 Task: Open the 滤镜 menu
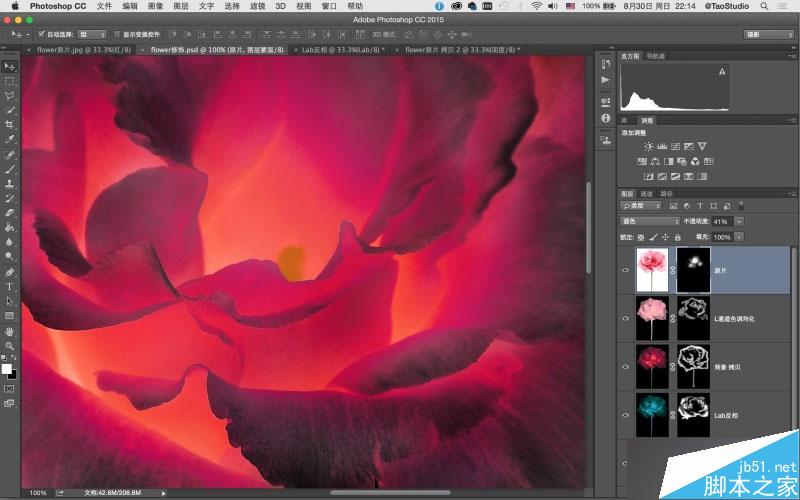pos(257,6)
